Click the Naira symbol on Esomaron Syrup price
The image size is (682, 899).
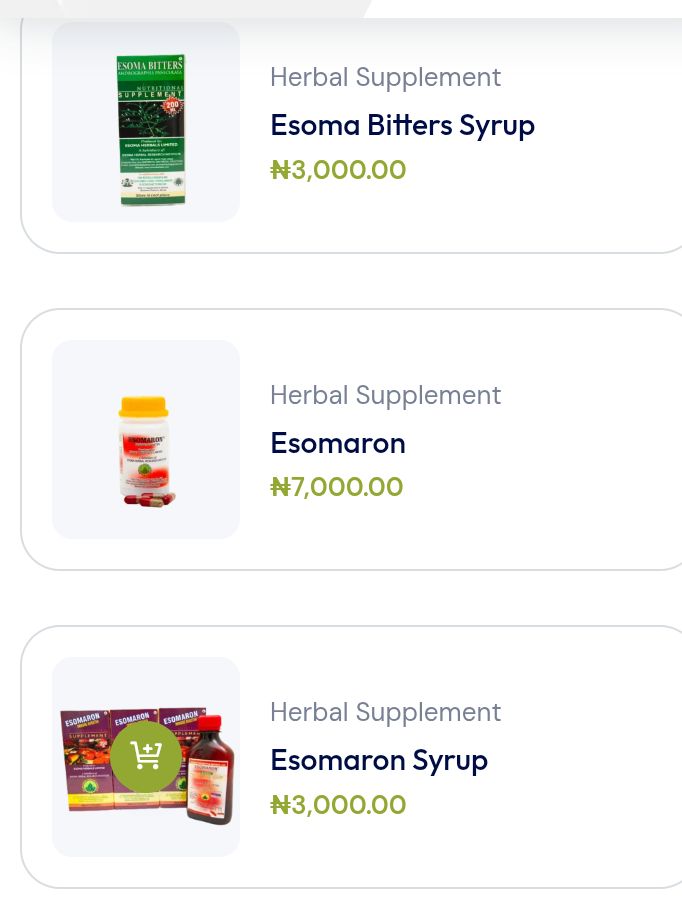(x=280, y=806)
